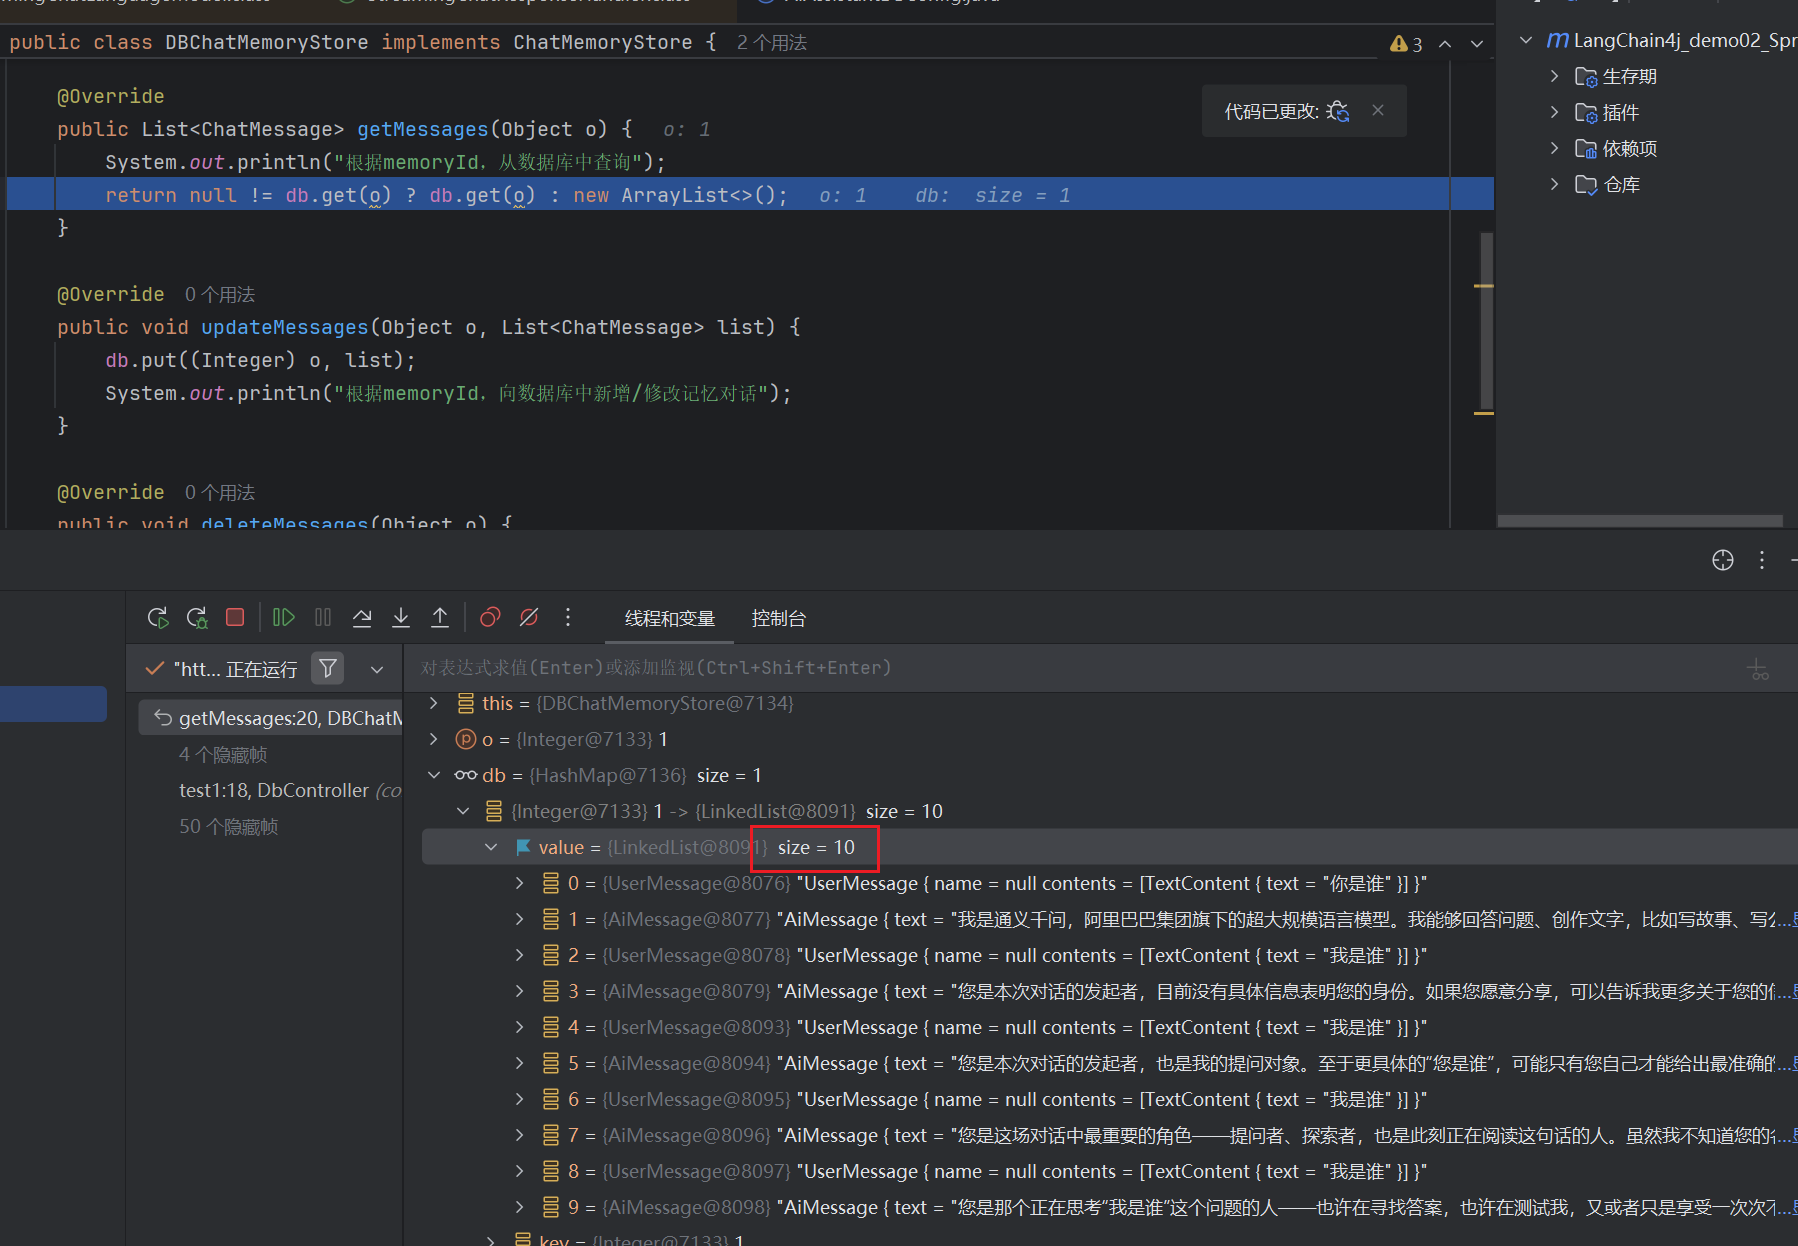Expand the 'this' variable node
This screenshot has width=1798, height=1246.
pos(434,703)
